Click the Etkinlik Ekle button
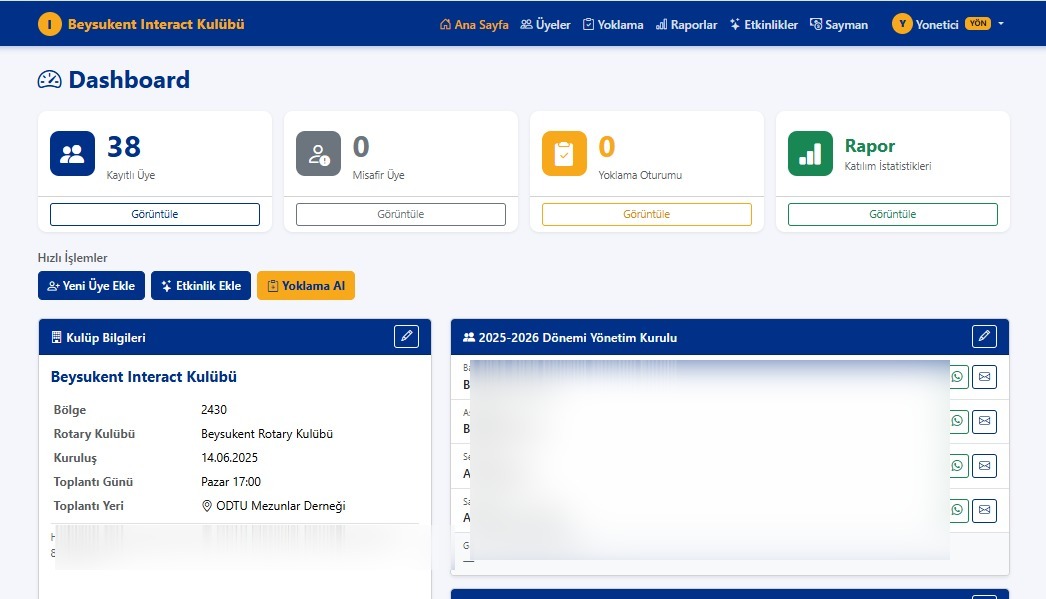Image resolution: width=1046 pixels, height=599 pixels. point(201,286)
